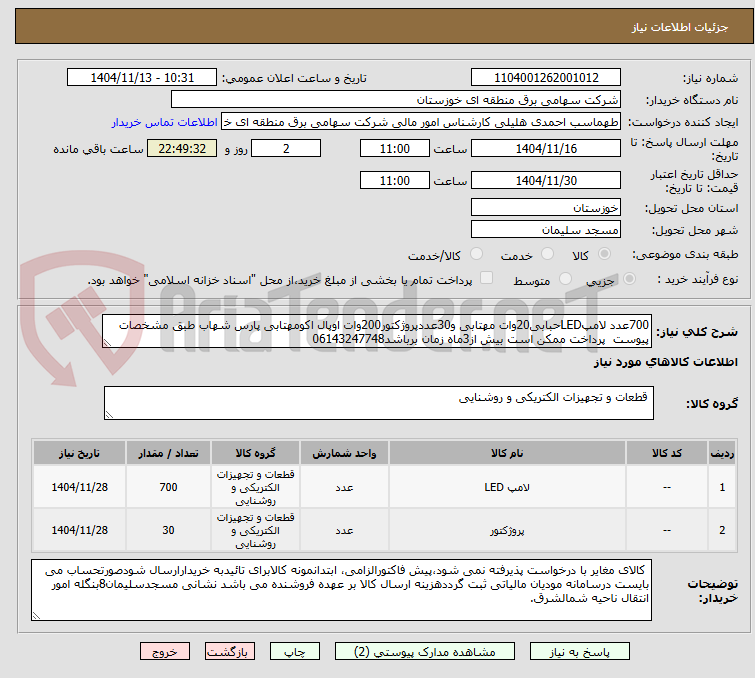755x678 pixels.
Task: Click the date cell in the پروژکتور row
Action: point(79,530)
